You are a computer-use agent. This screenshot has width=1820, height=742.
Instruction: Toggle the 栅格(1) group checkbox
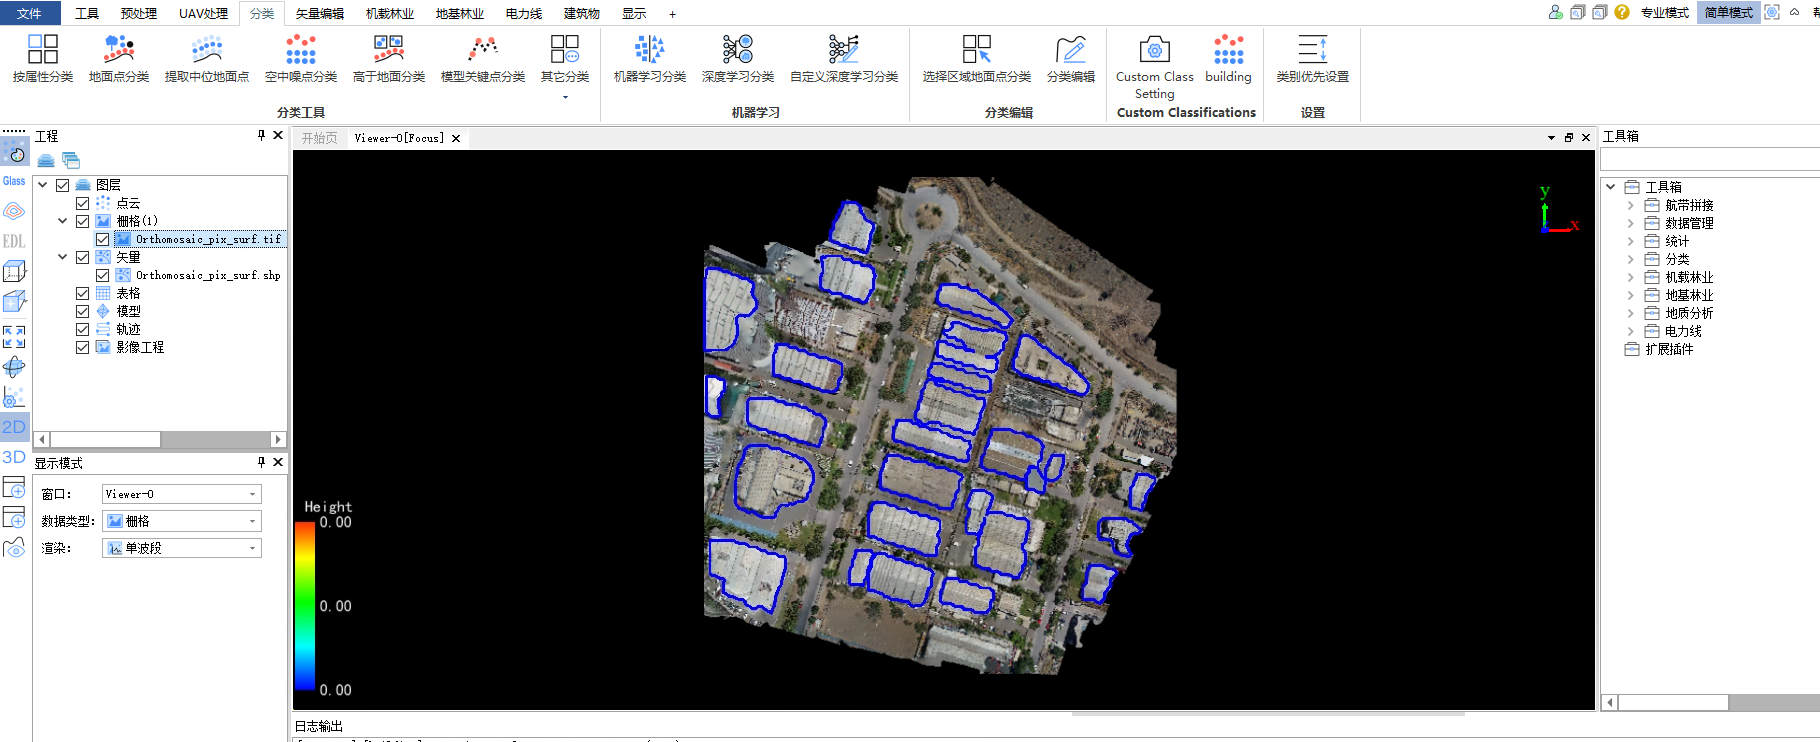pyautogui.click(x=83, y=221)
